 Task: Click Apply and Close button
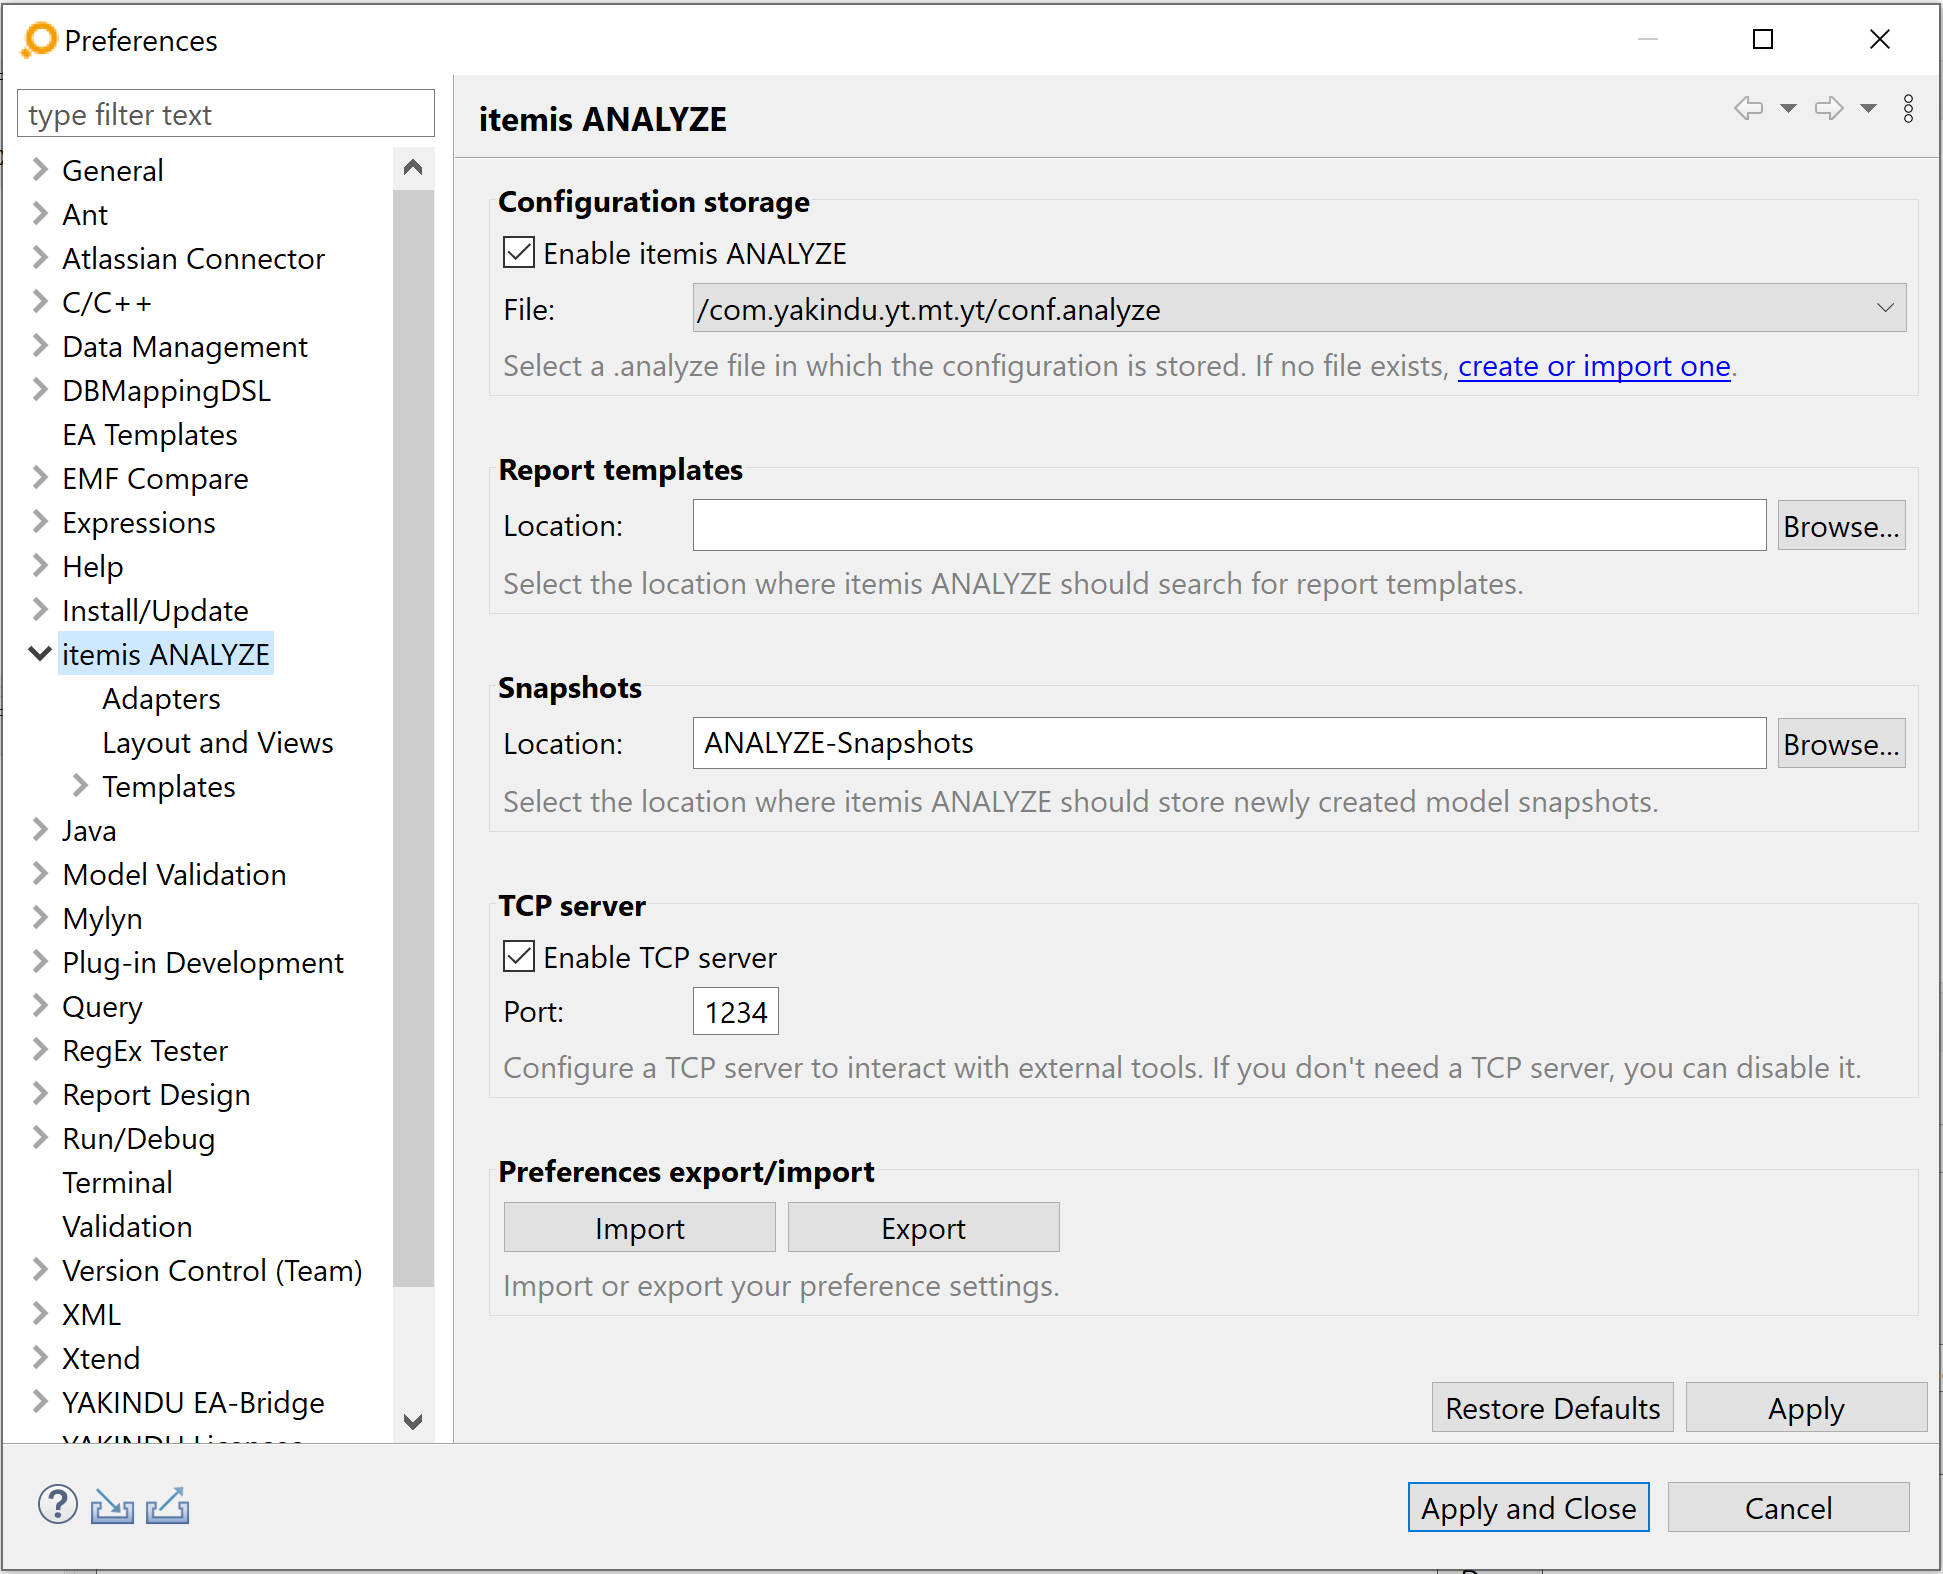(x=1529, y=1507)
